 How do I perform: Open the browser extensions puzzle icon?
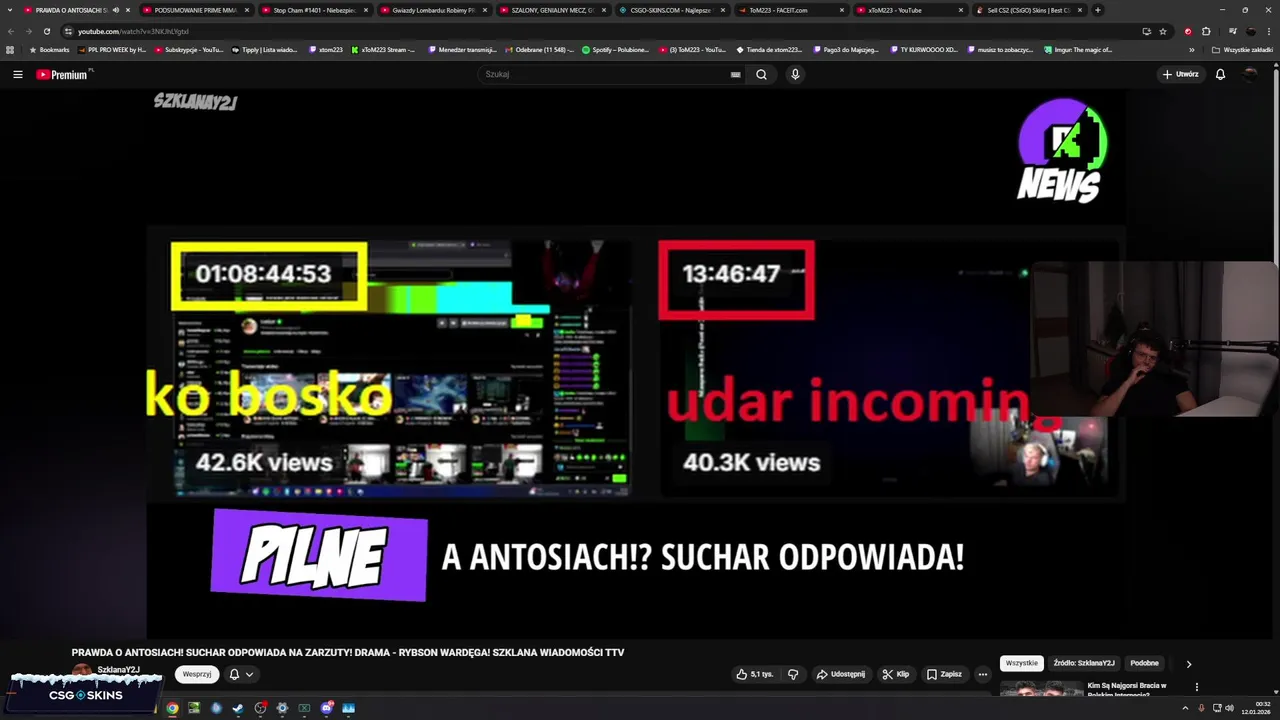pos(1207,31)
